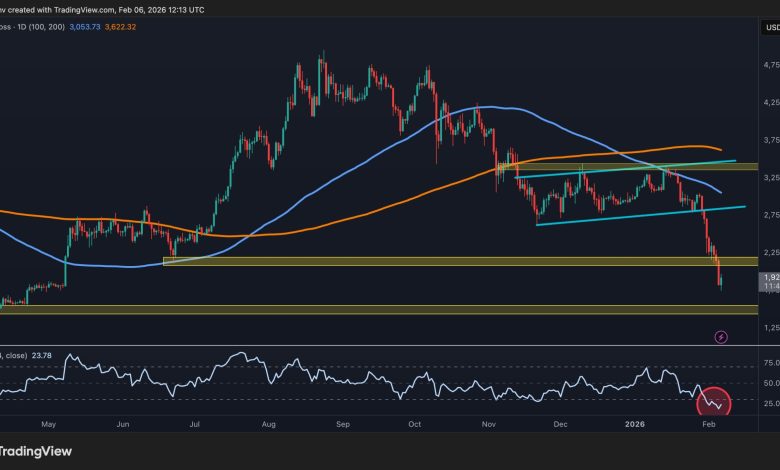Click the Feb label on time axis
The height and width of the screenshot is (470, 780).
[x=706, y=424]
